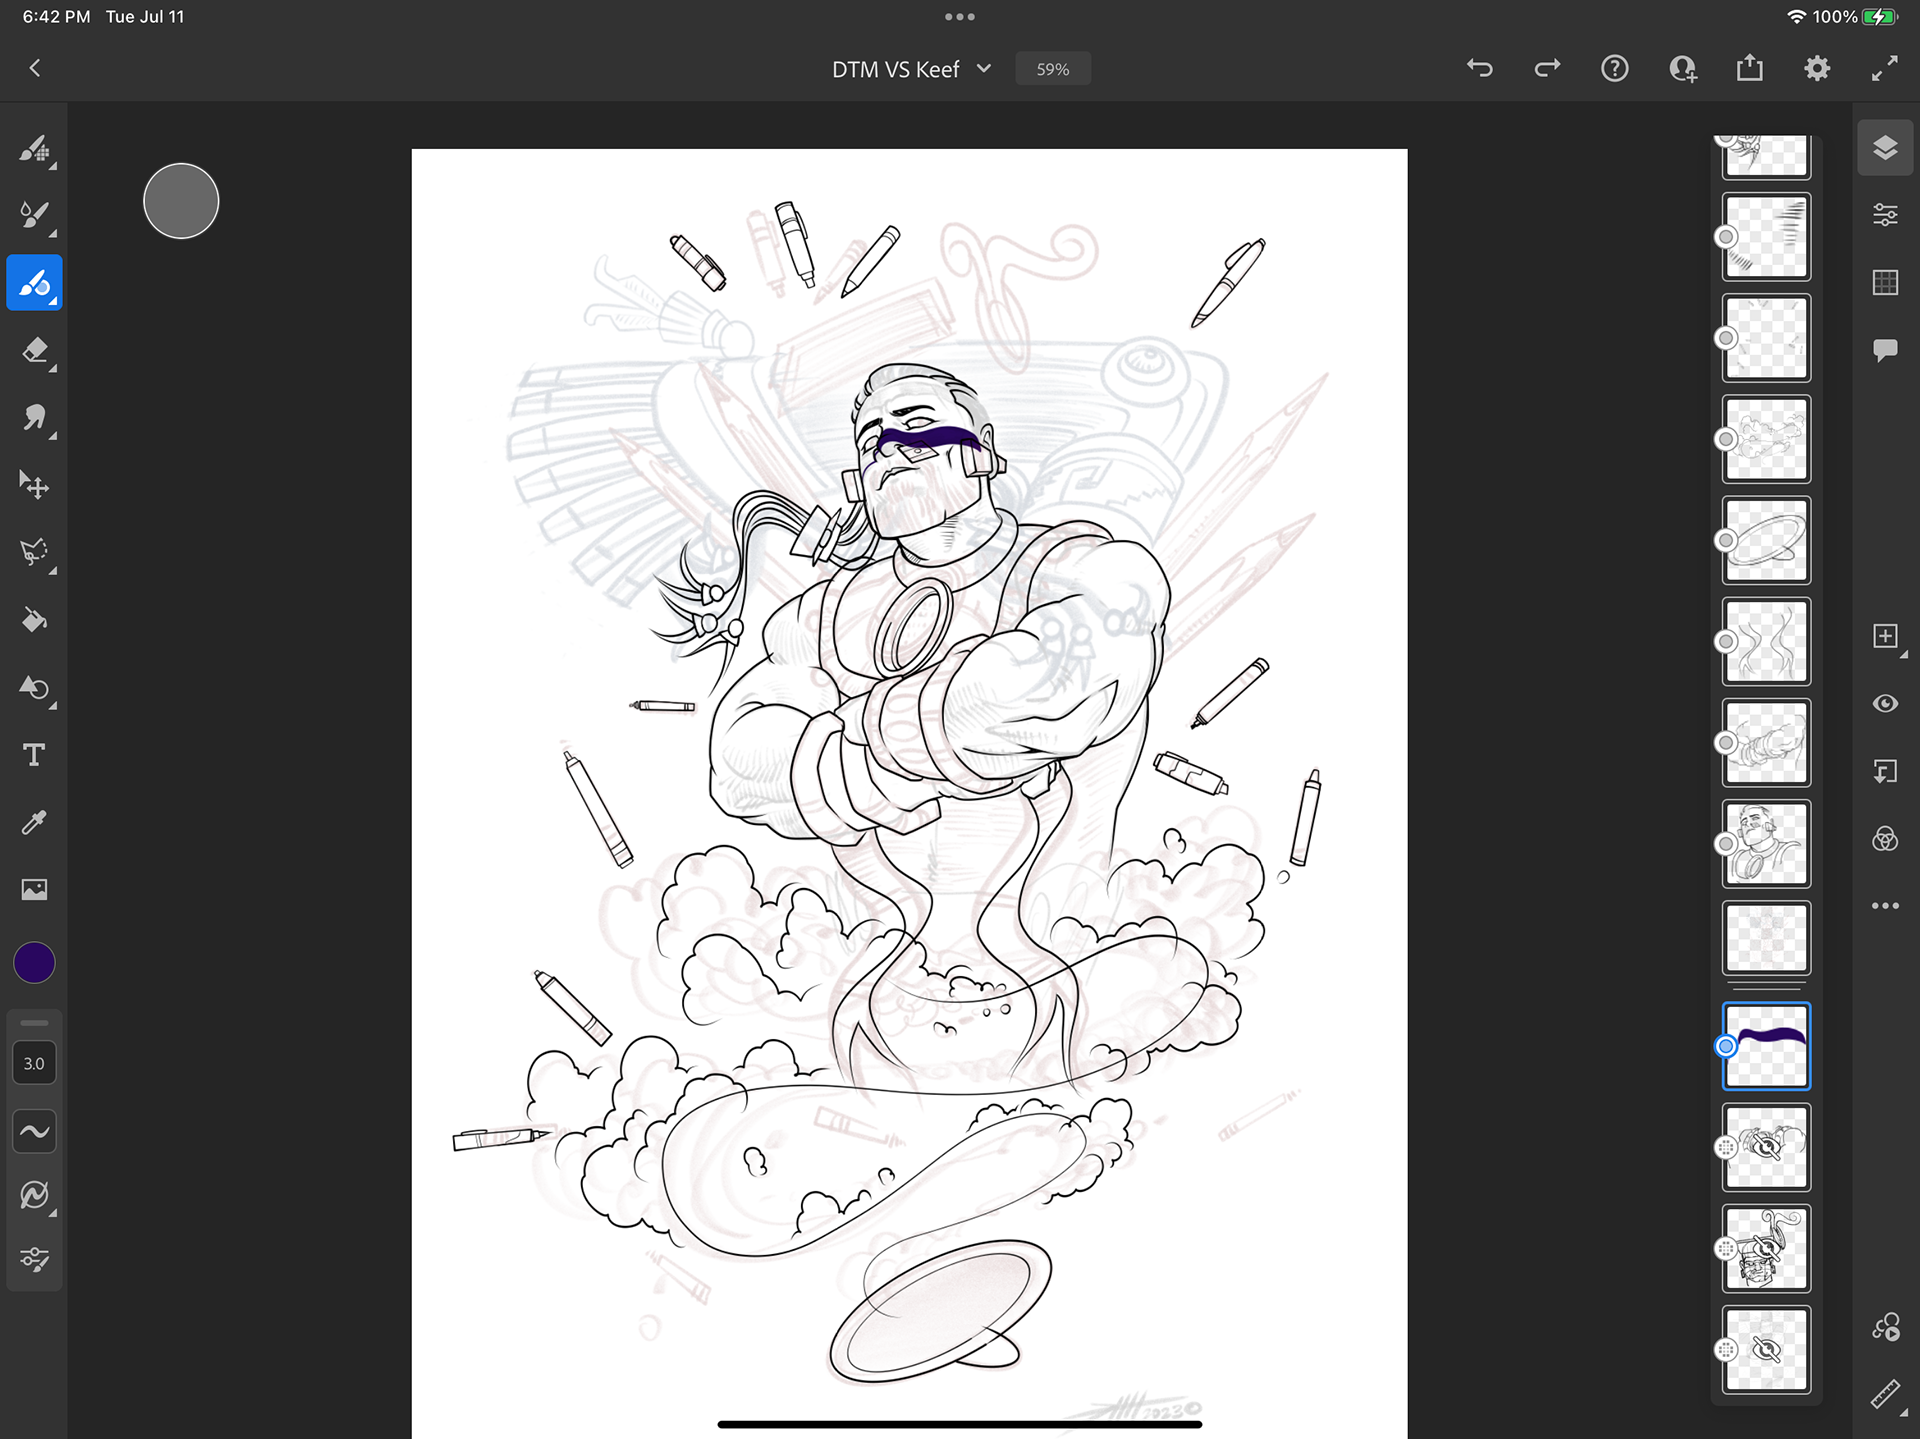Select the Text tool

pyautogui.click(x=34, y=755)
